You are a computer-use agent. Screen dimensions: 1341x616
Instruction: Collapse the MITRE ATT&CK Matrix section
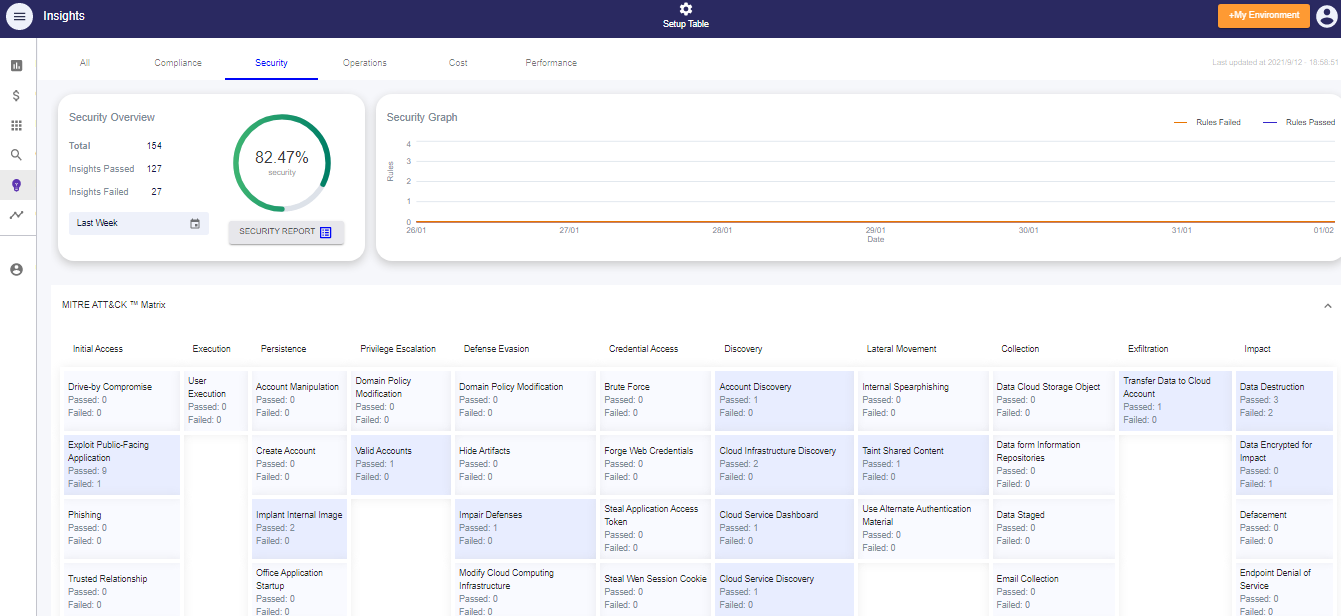point(1327,305)
